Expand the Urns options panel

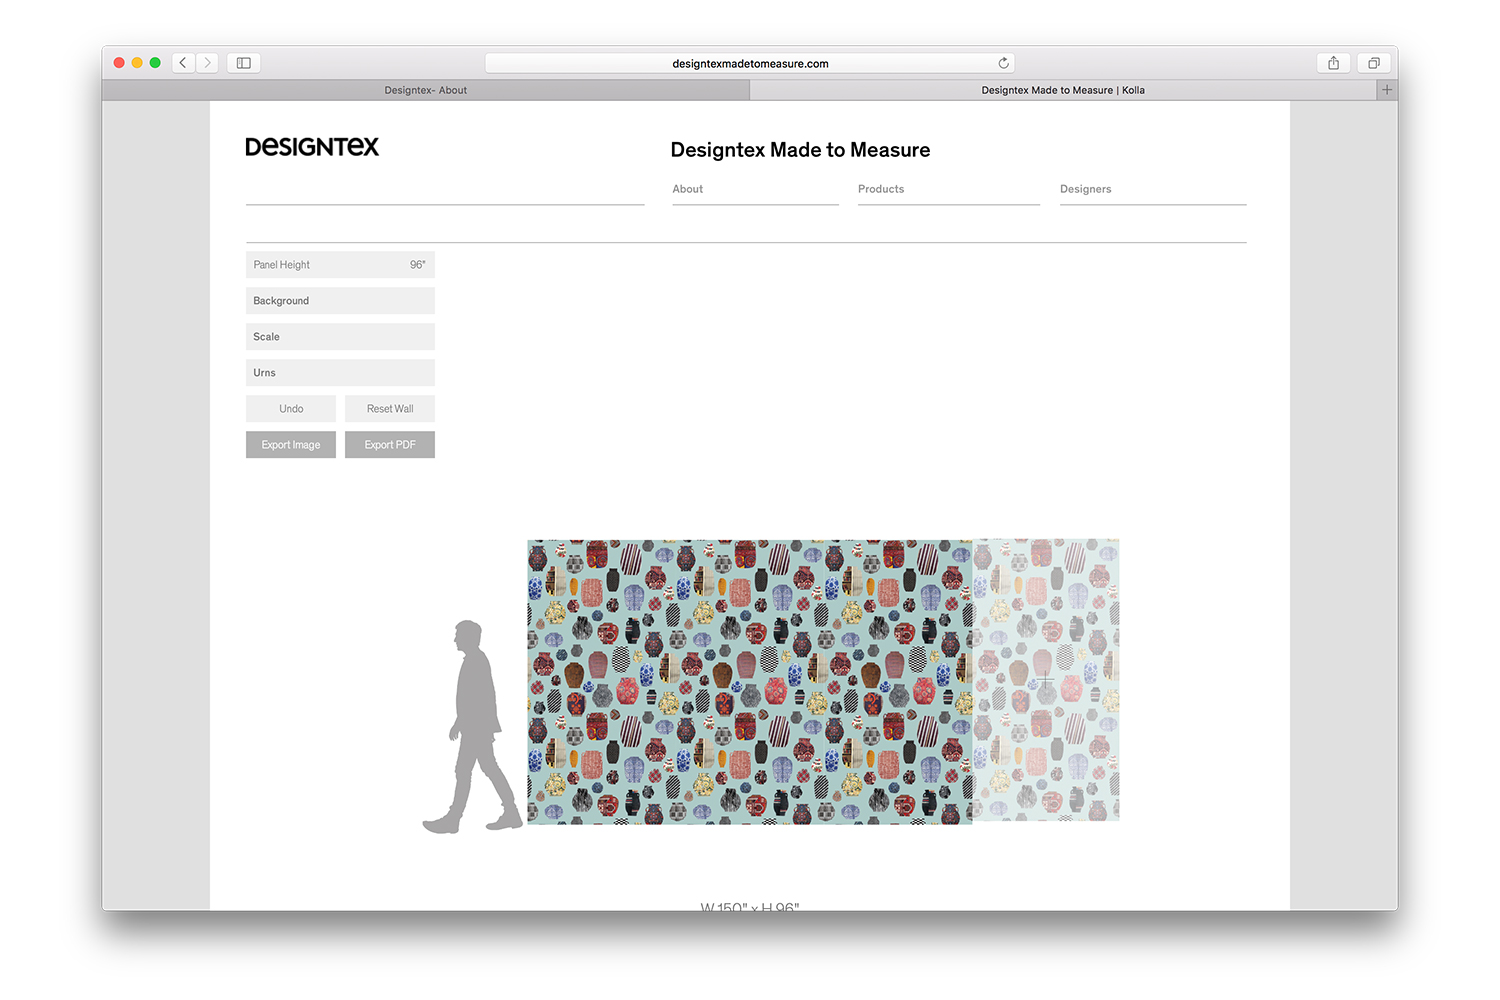point(340,373)
